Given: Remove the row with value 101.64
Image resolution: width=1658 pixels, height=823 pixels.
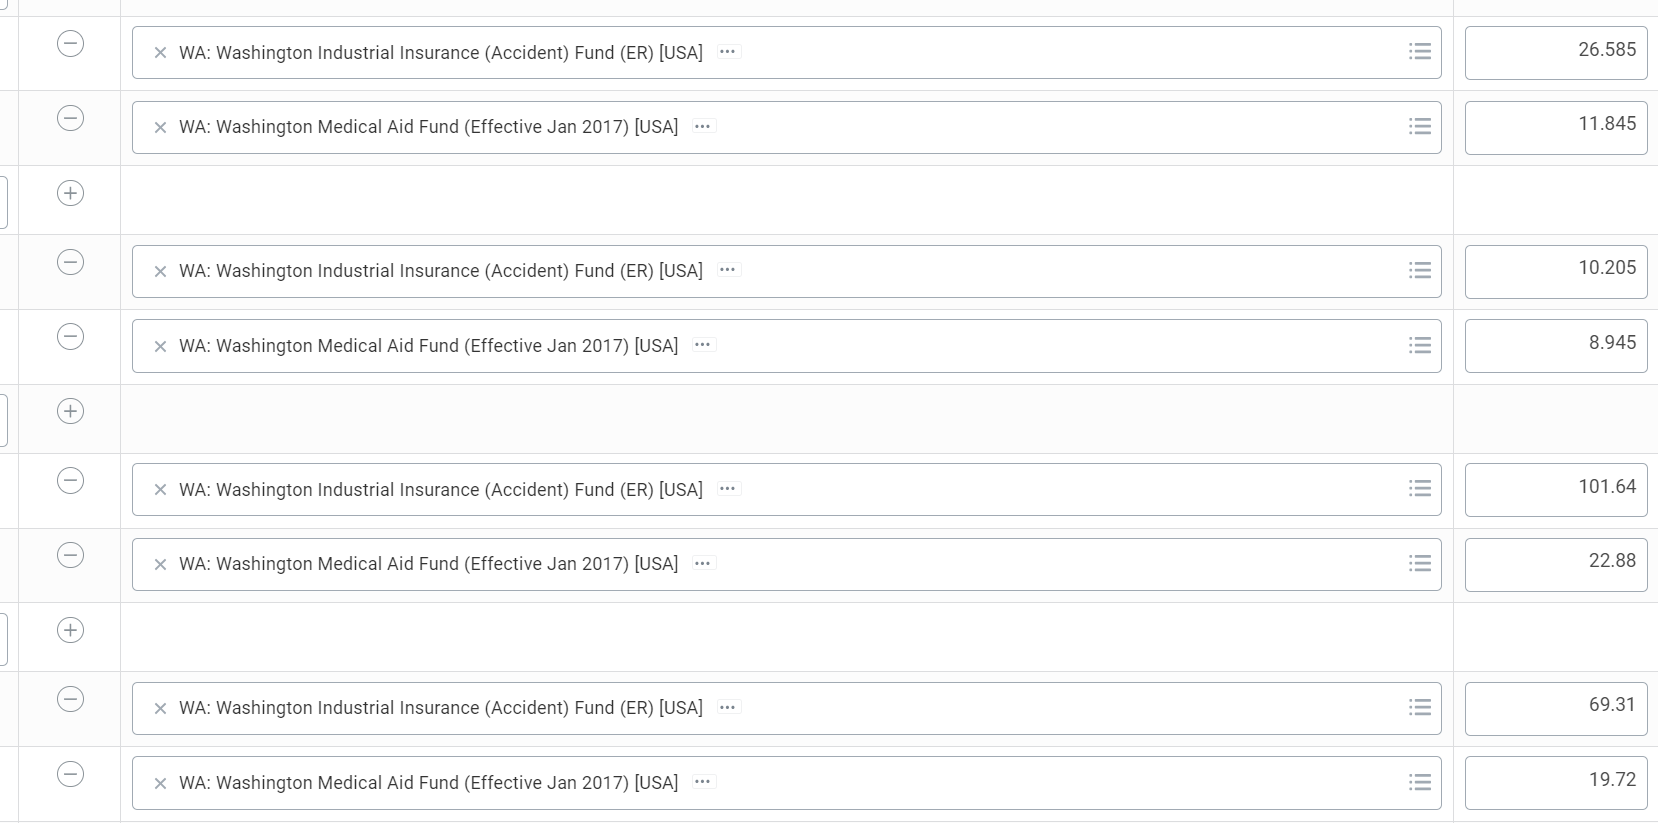Looking at the screenshot, I should (x=70, y=481).
